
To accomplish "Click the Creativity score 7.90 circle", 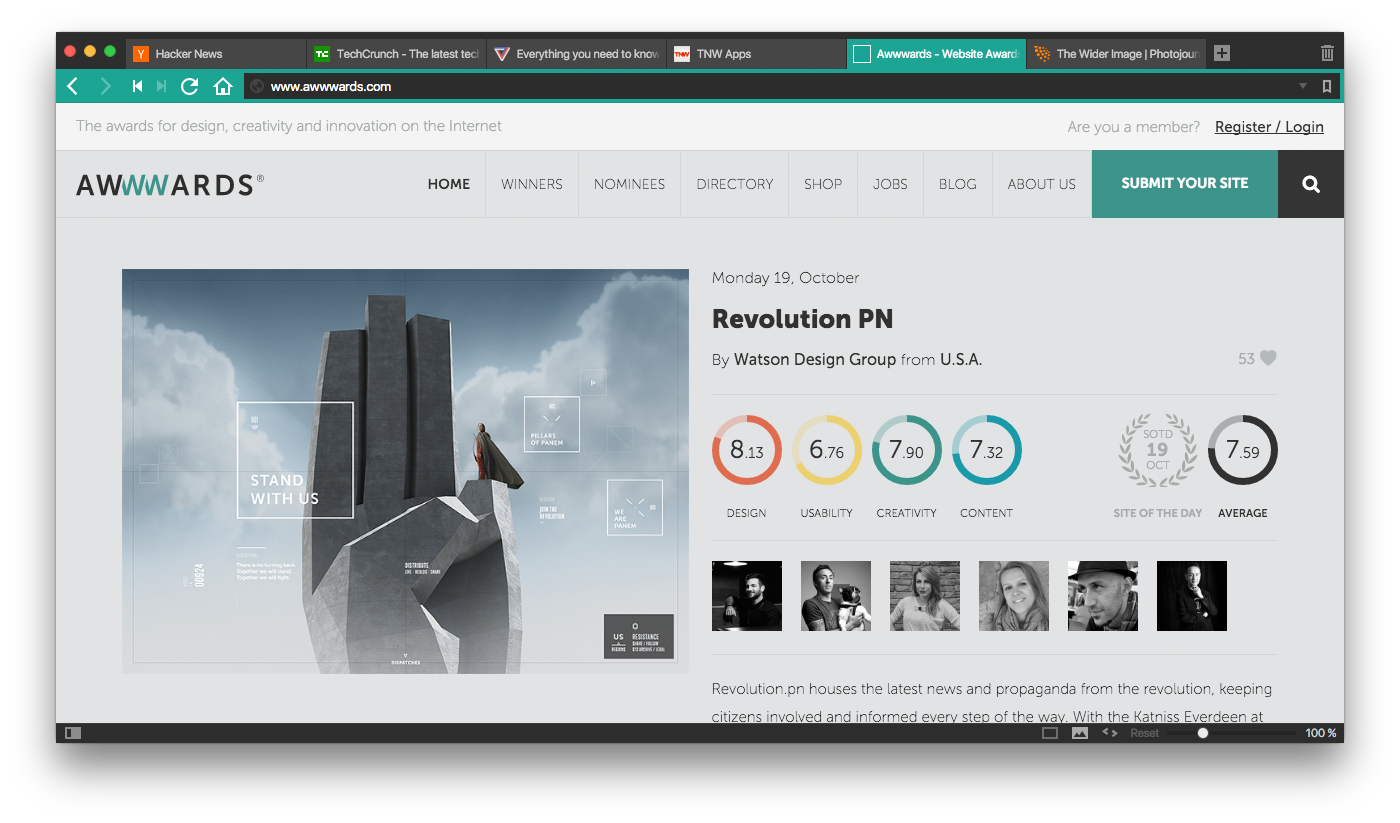I will coord(907,450).
